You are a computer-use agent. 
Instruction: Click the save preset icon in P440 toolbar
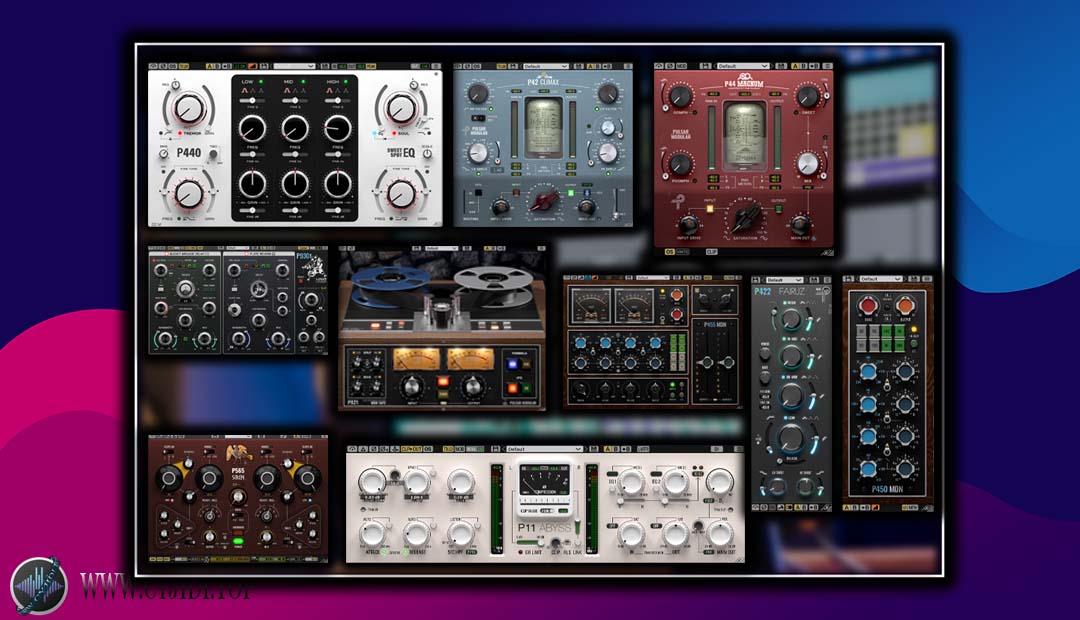tap(264, 66)
